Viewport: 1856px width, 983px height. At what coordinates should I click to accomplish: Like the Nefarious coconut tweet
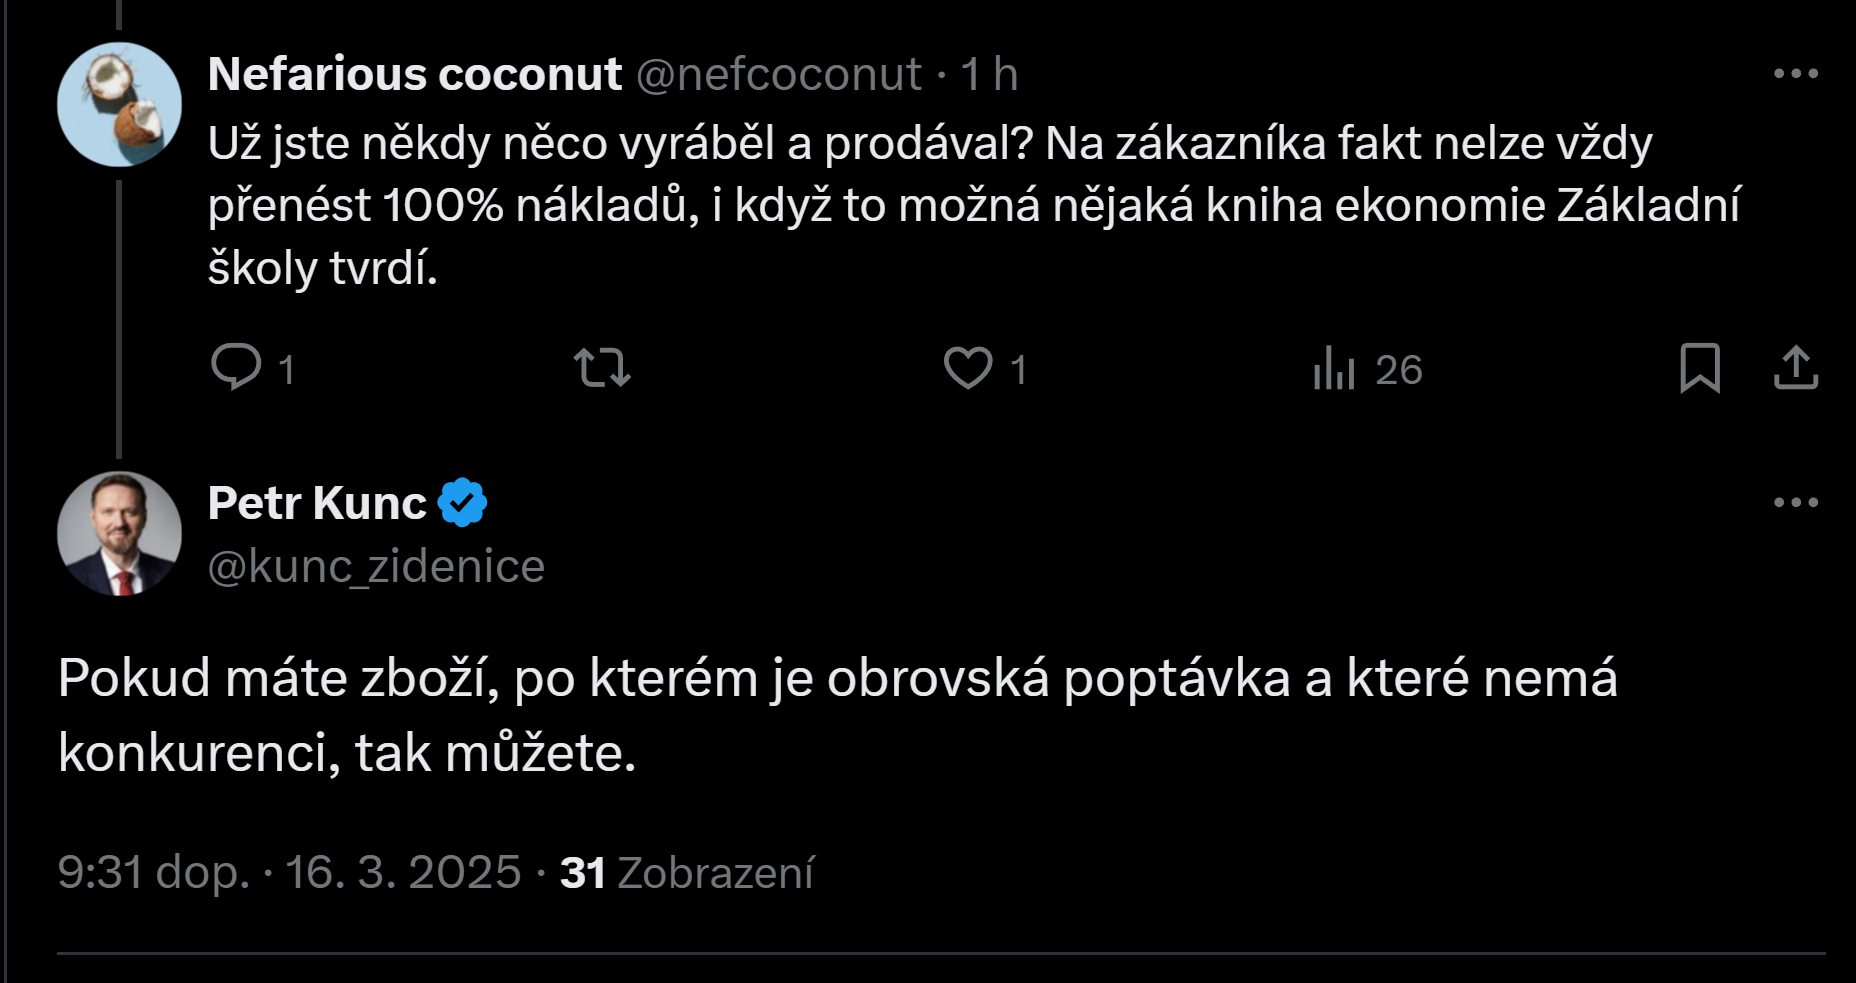click(968, 367)
